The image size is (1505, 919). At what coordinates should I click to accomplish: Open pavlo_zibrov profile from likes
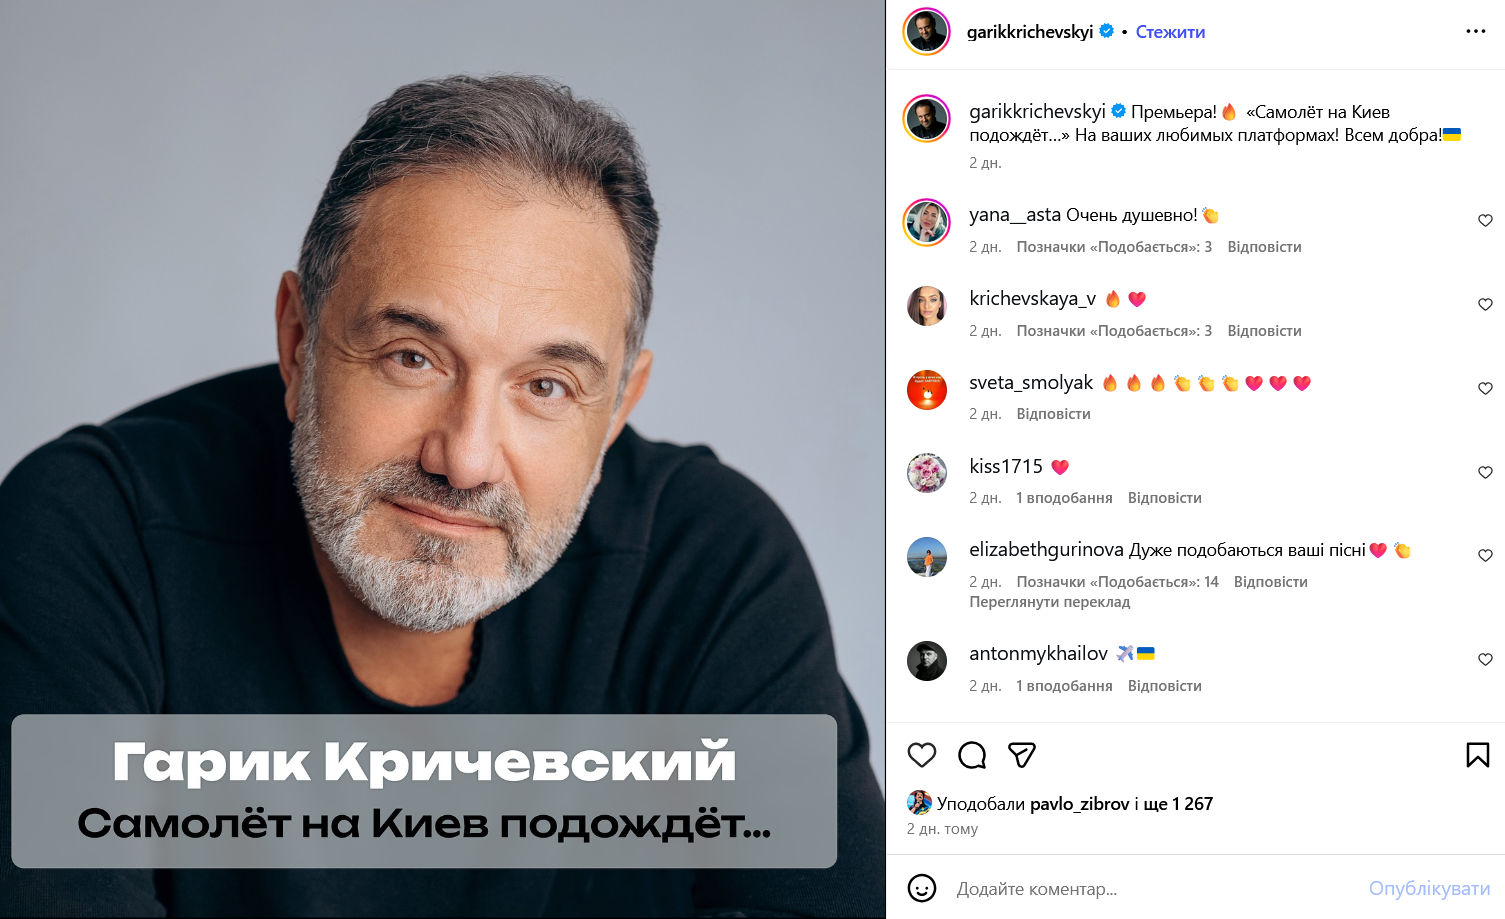(1079, 804)
